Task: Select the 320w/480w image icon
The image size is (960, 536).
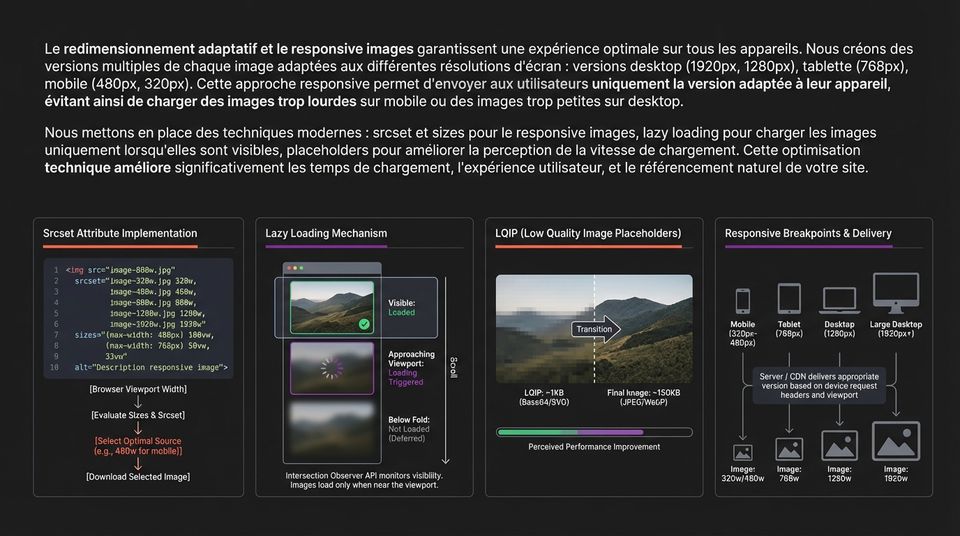Action: click(x=743, y=453)
